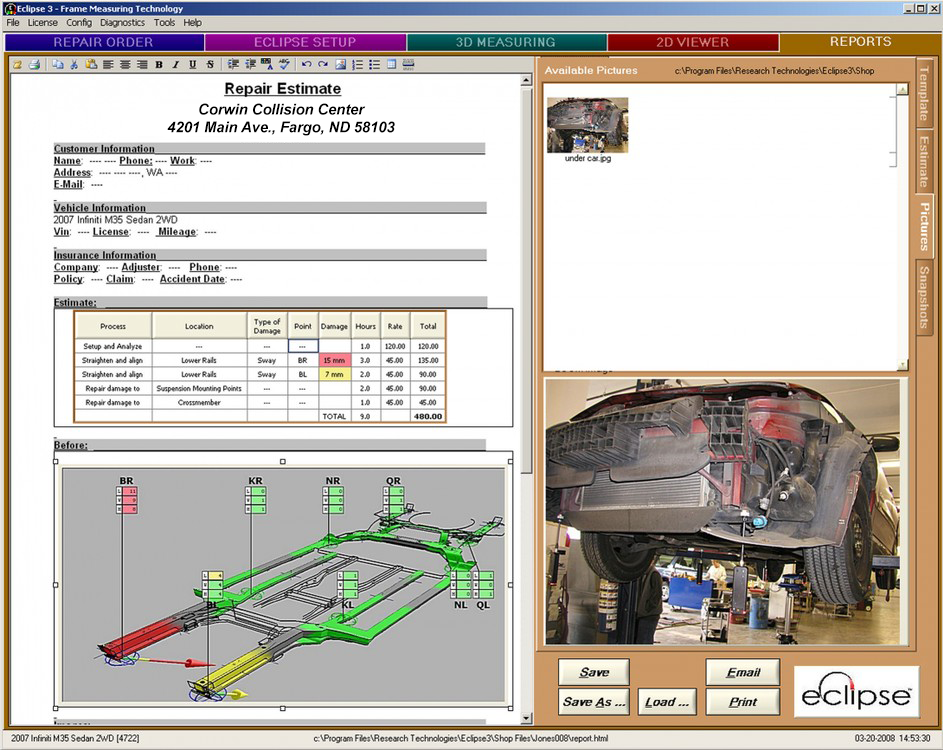Toggle bold formatting
Image resolution: width=943 pixels, height=750 pixels.
point(159,65)
